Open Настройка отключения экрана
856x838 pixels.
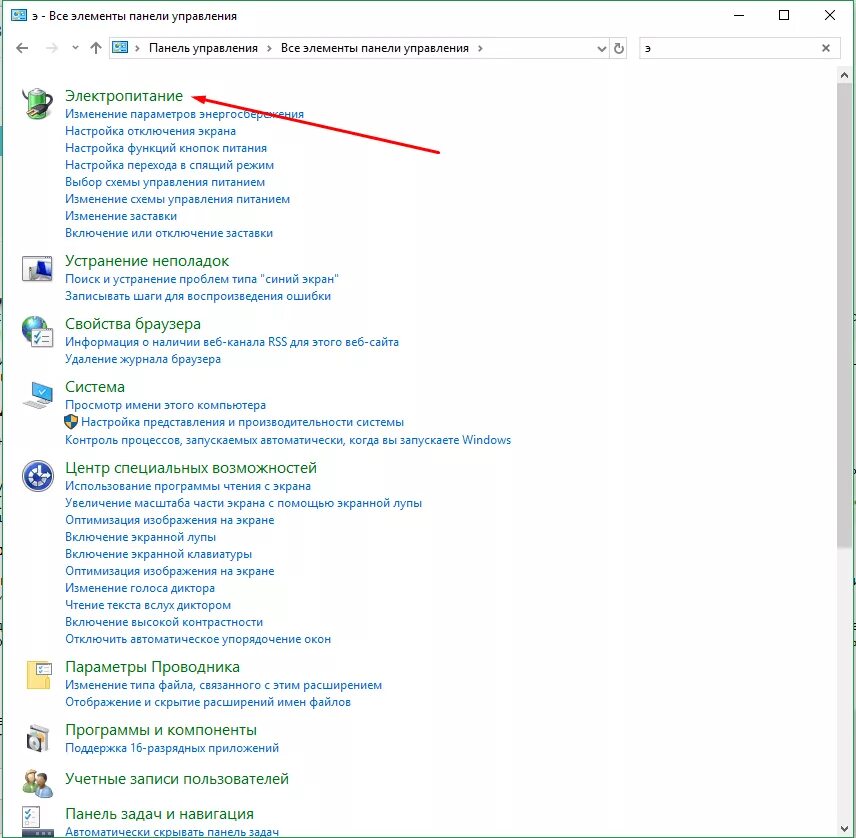[x=150, y=131]
